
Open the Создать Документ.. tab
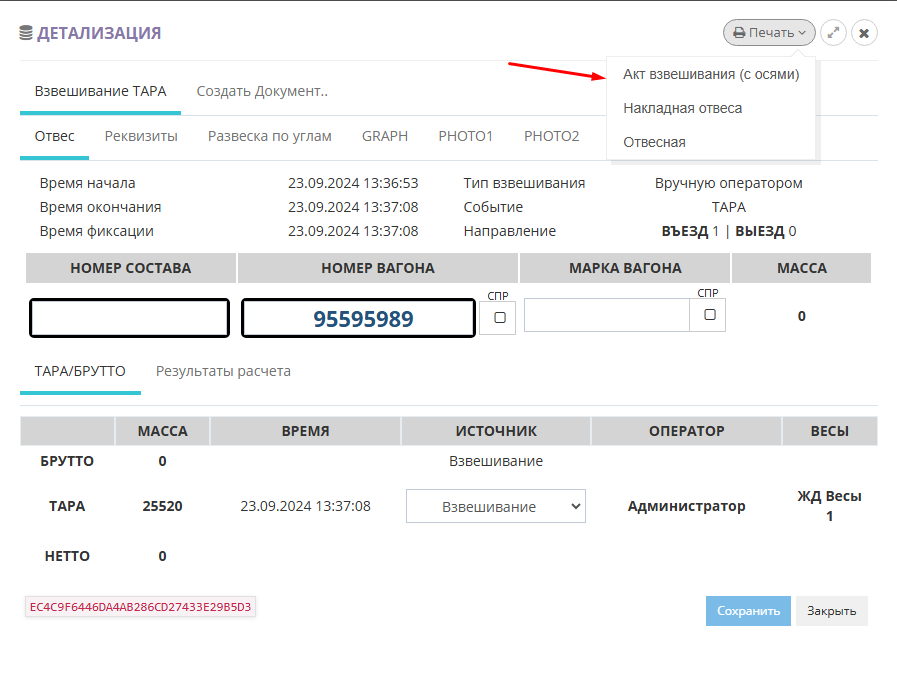click(x=262, y=91)
